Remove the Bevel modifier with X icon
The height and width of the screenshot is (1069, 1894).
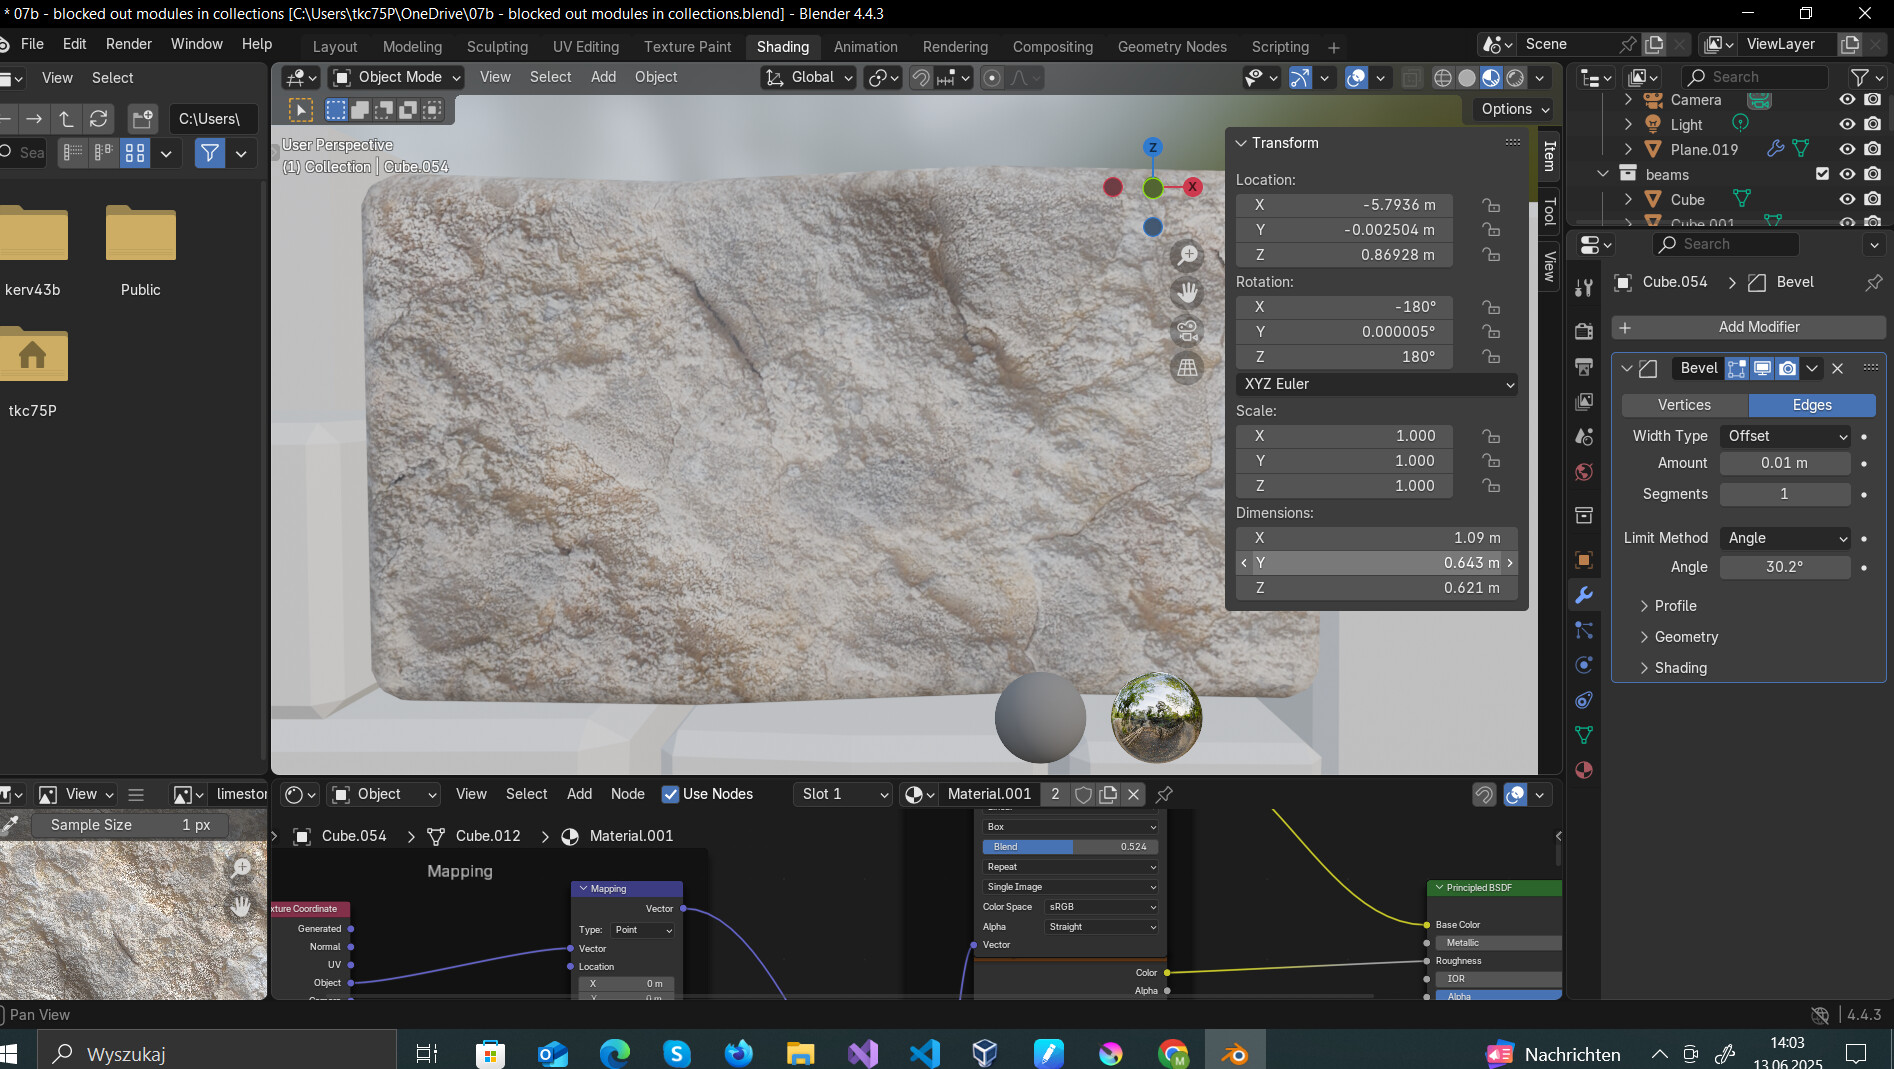1838,368
